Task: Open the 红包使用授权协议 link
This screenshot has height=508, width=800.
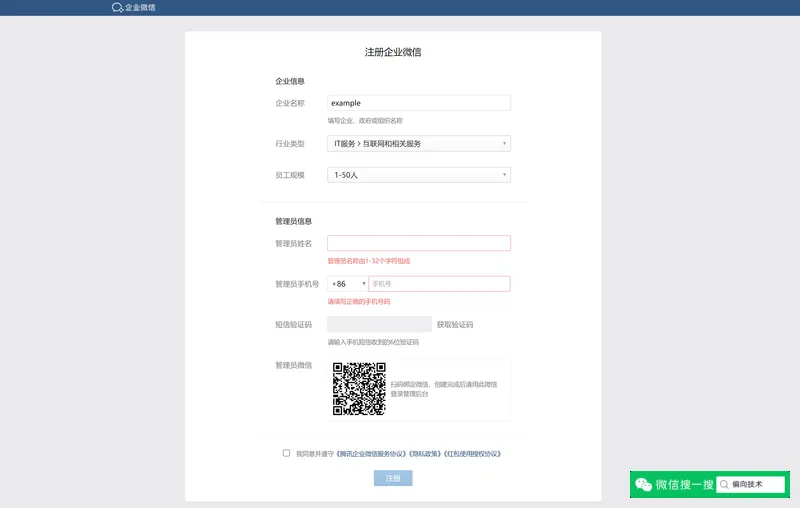Action: (472, 454)
